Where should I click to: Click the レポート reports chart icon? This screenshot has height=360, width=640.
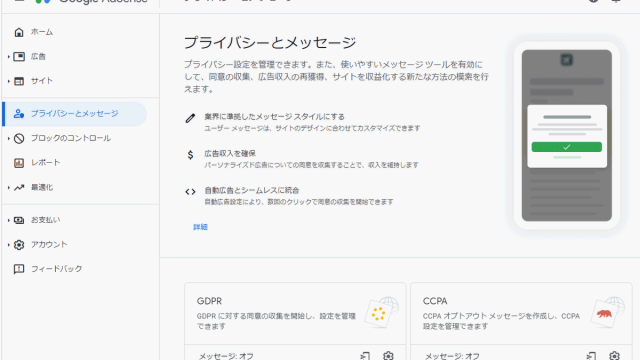coord(19,163)
